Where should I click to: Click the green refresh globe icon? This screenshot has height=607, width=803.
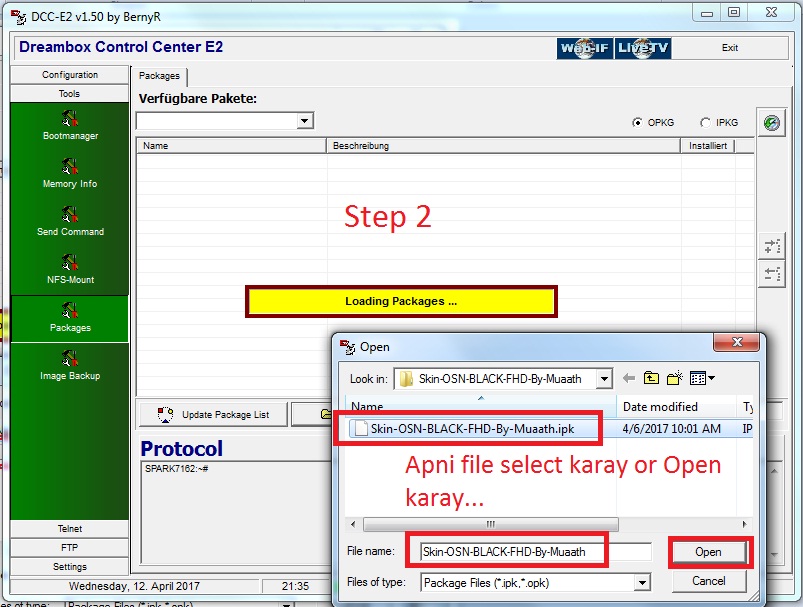pyautogui.click(x=771, y=123)
